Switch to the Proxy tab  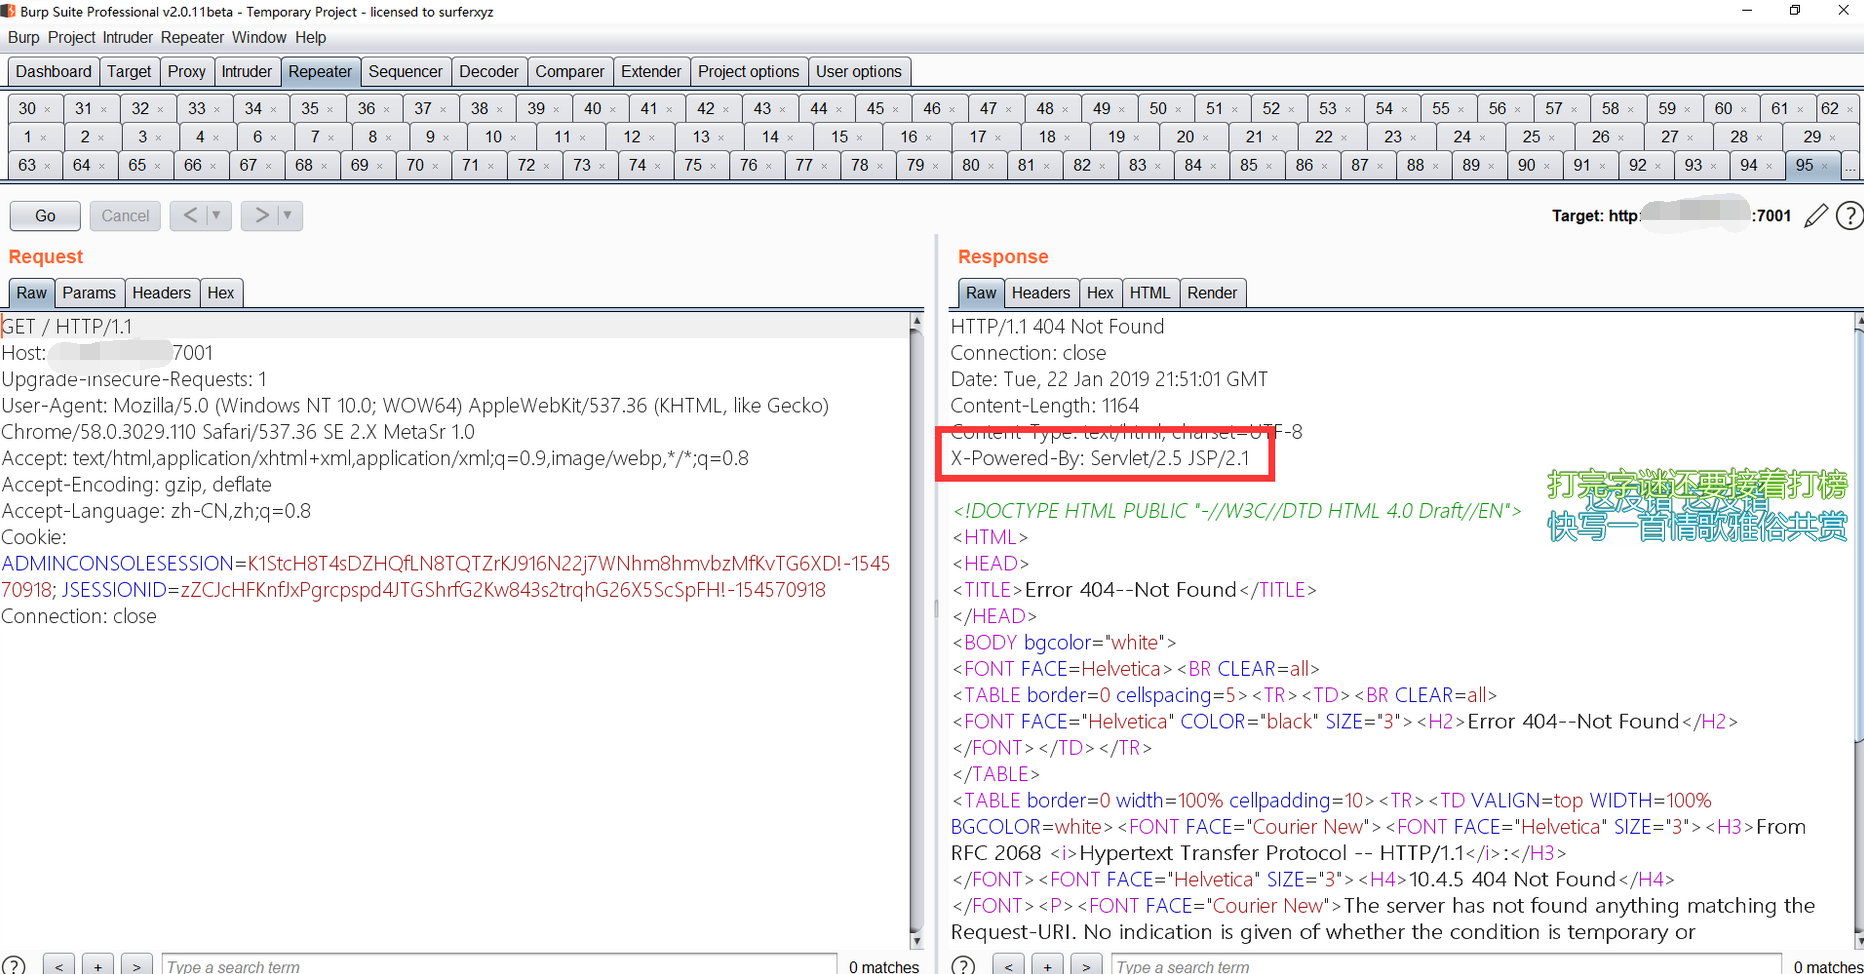[x=187, y=72]
